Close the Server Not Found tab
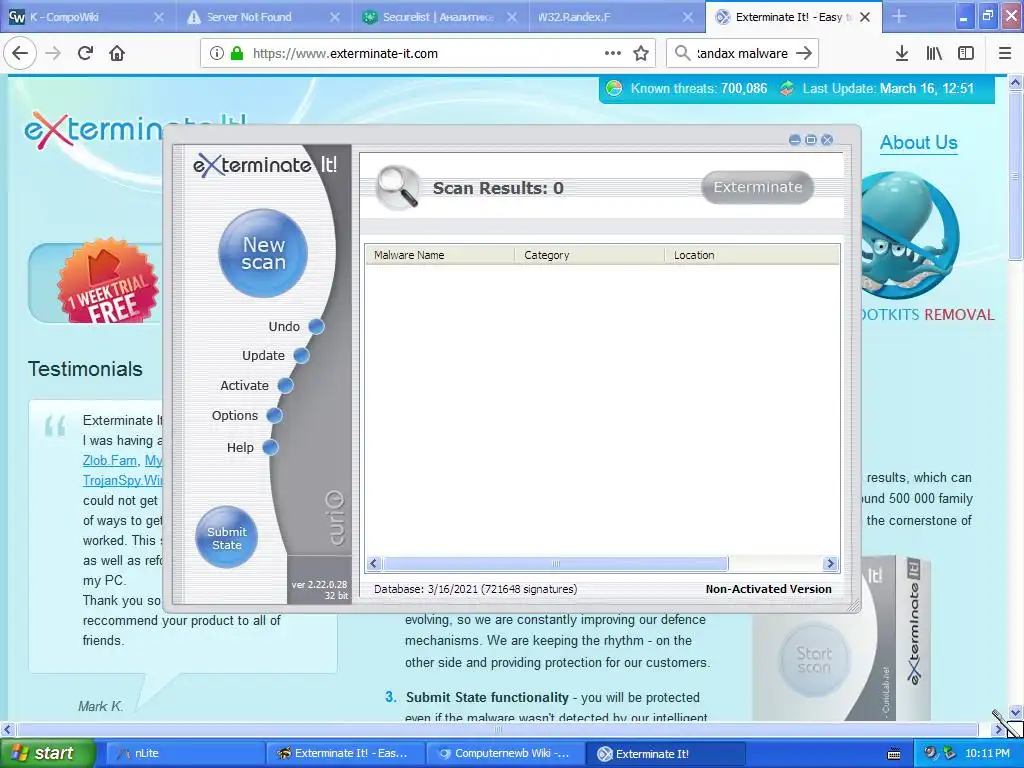 tap(335, 17)
